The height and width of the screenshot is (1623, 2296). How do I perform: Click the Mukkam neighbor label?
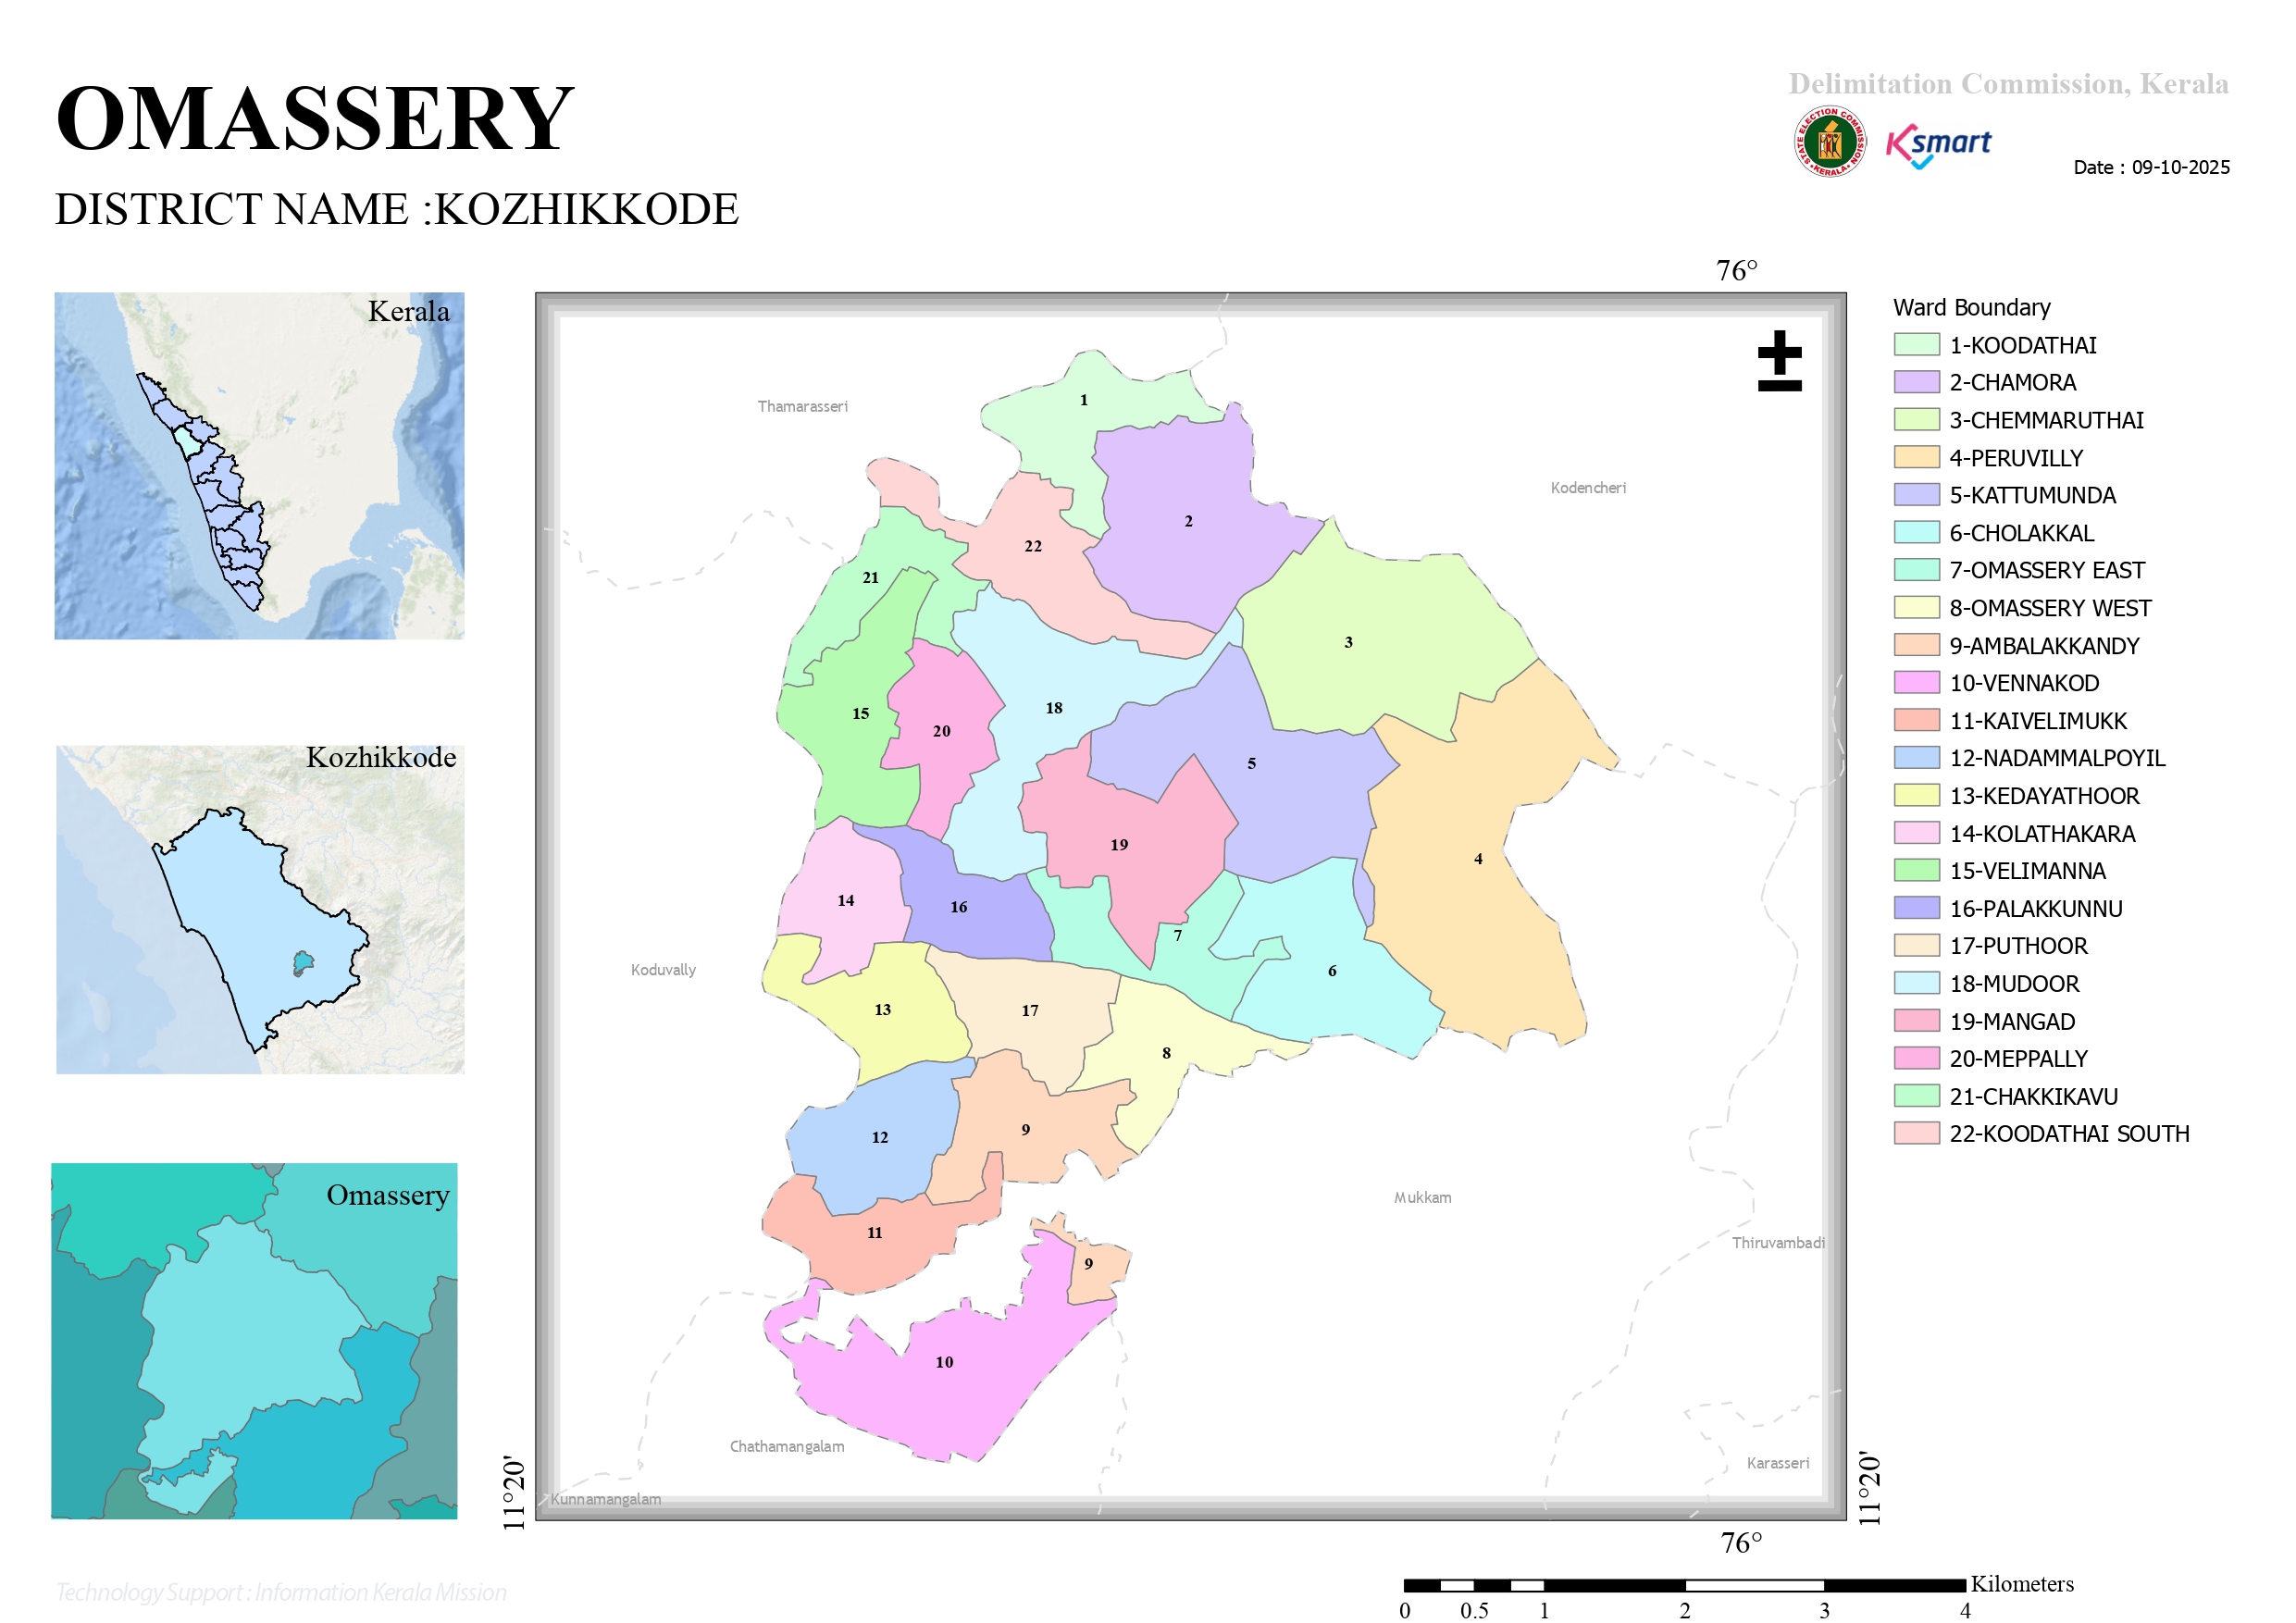click(x=1422, y=1198)
